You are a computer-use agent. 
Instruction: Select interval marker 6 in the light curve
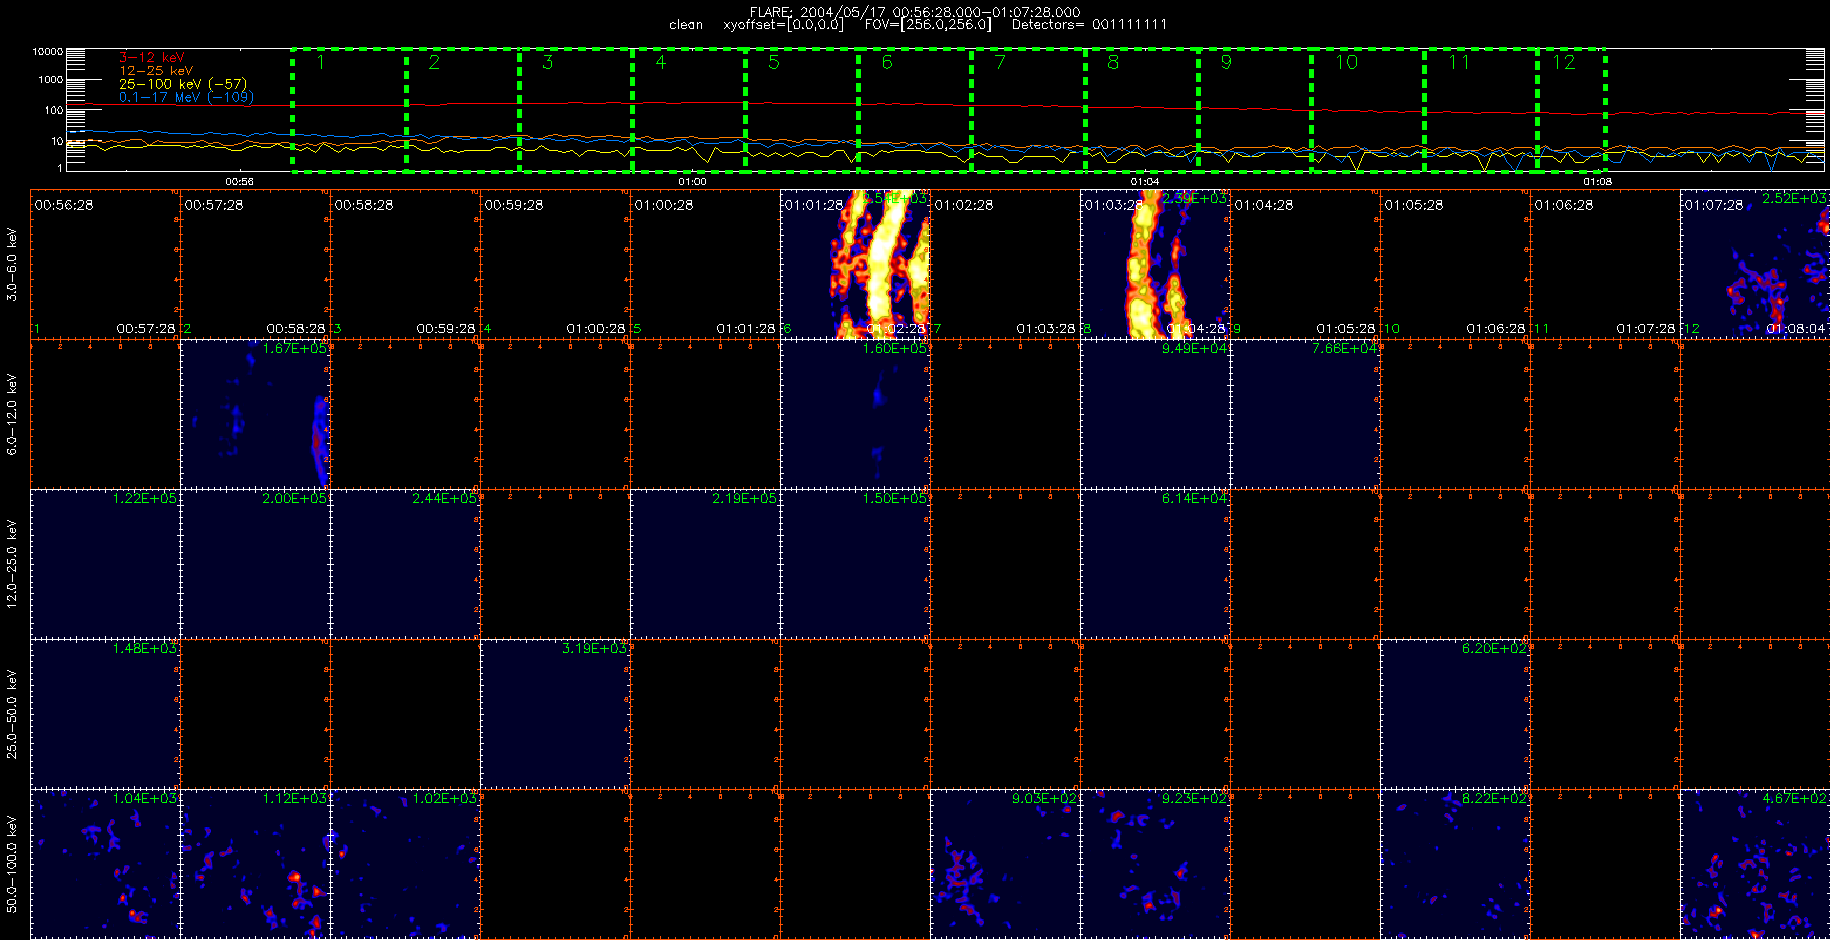pyautogui.click(x=887, y=63)
